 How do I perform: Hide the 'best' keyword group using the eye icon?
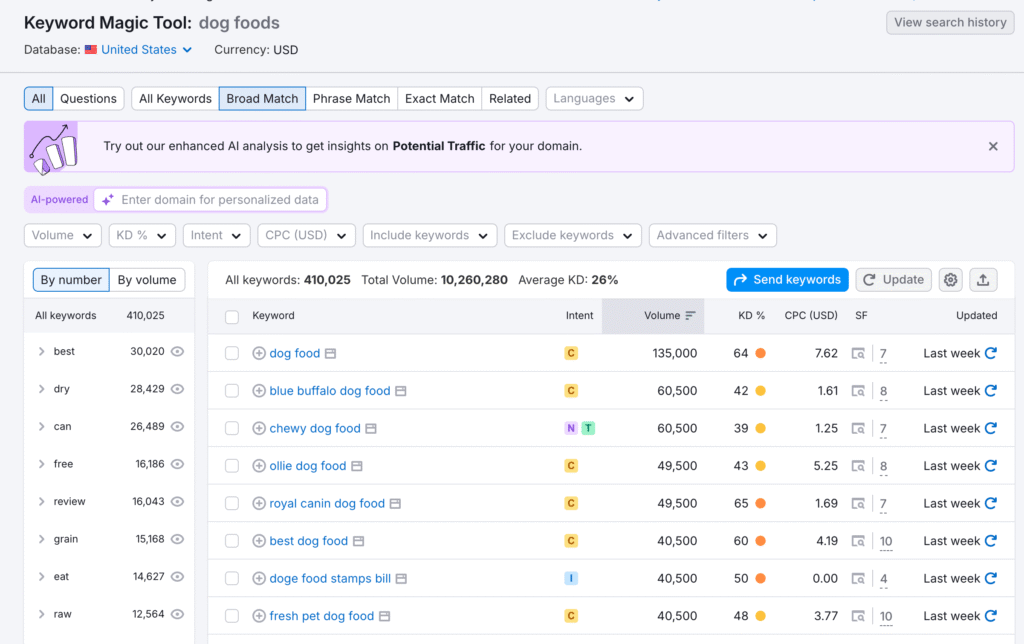tap(177, 352)
